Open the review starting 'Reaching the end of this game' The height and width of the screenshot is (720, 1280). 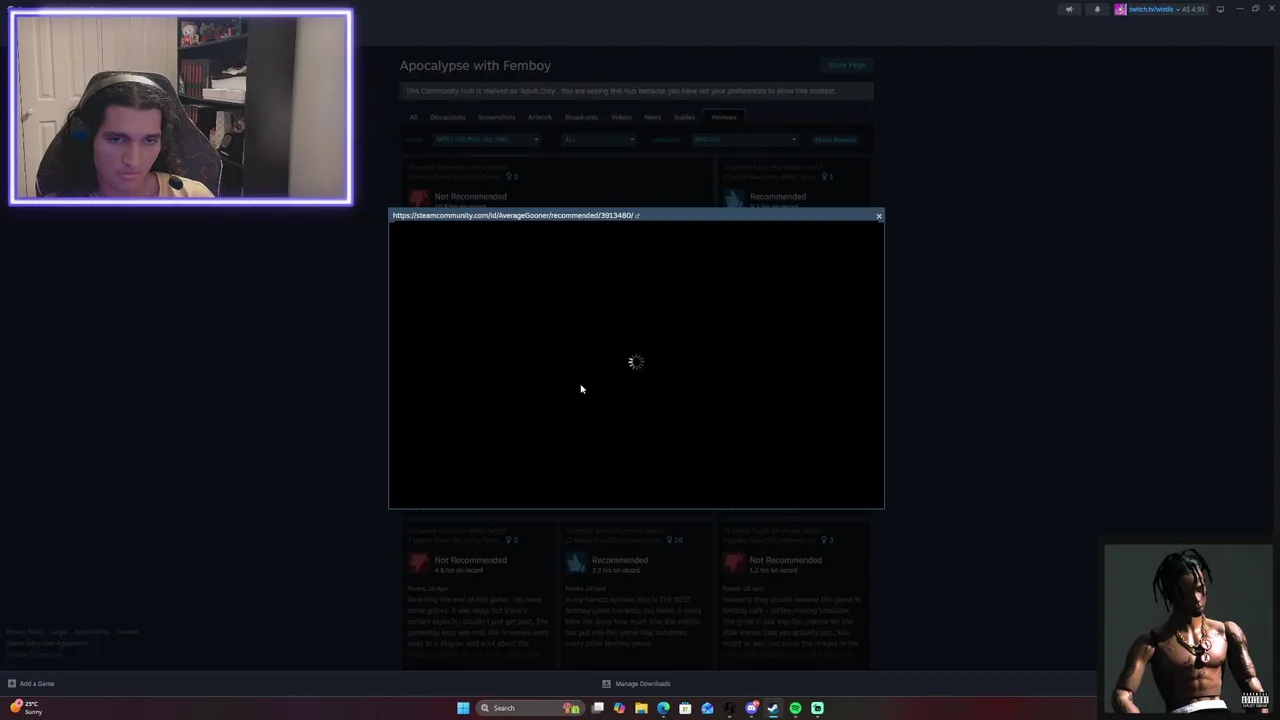point(478,627)
